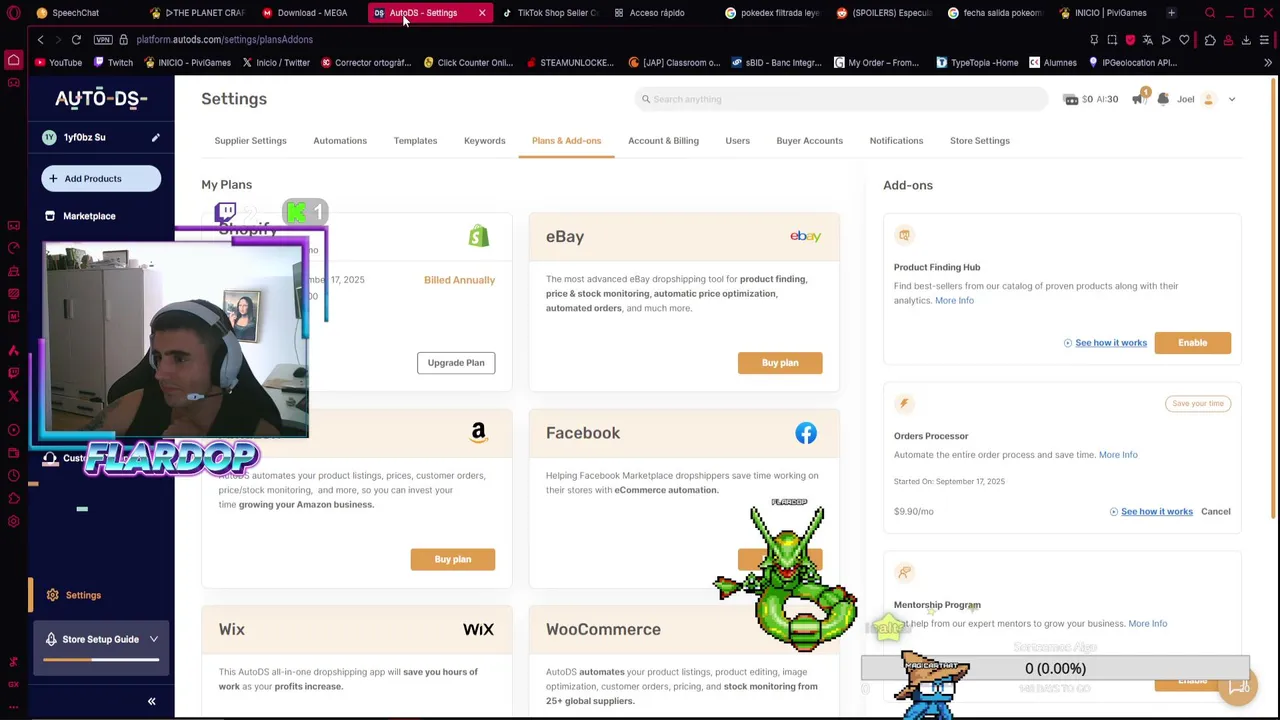This screenshot has width=1280, height=720.
Task: Open the chat support bubble icon
Action: tap(1238, 686)
